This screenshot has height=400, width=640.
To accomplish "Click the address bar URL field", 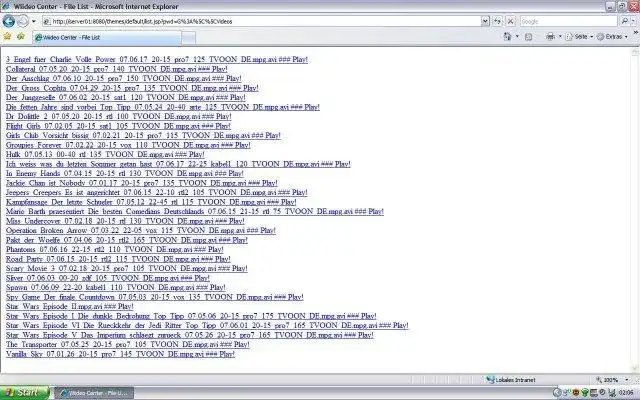I will tap(261, 21).
